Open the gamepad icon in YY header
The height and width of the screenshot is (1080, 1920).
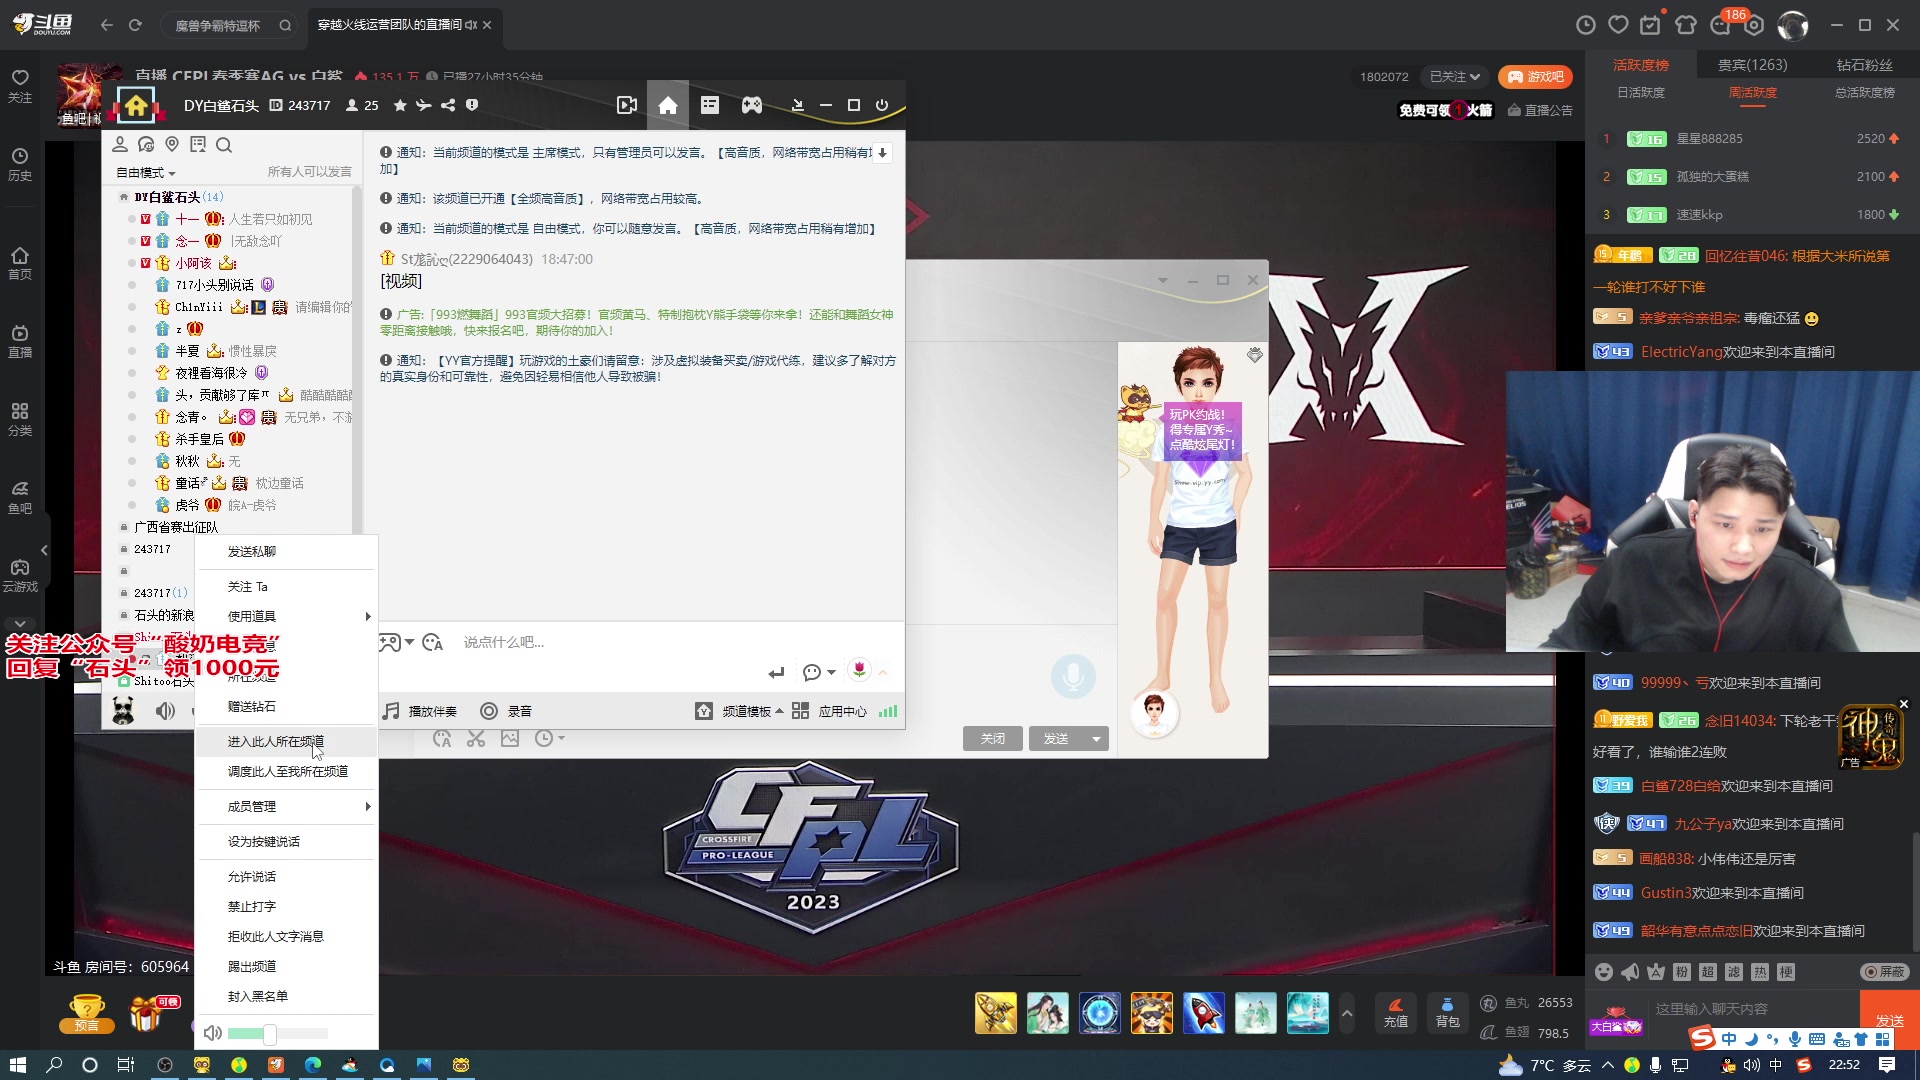pos(752,105)
